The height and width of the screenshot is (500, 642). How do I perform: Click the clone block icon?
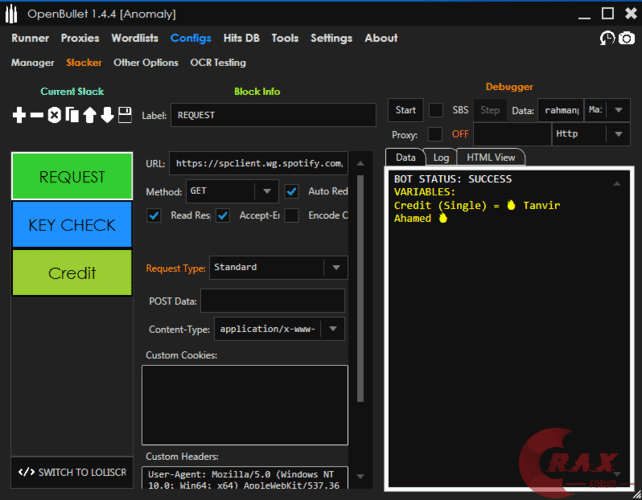click(72, 115)
